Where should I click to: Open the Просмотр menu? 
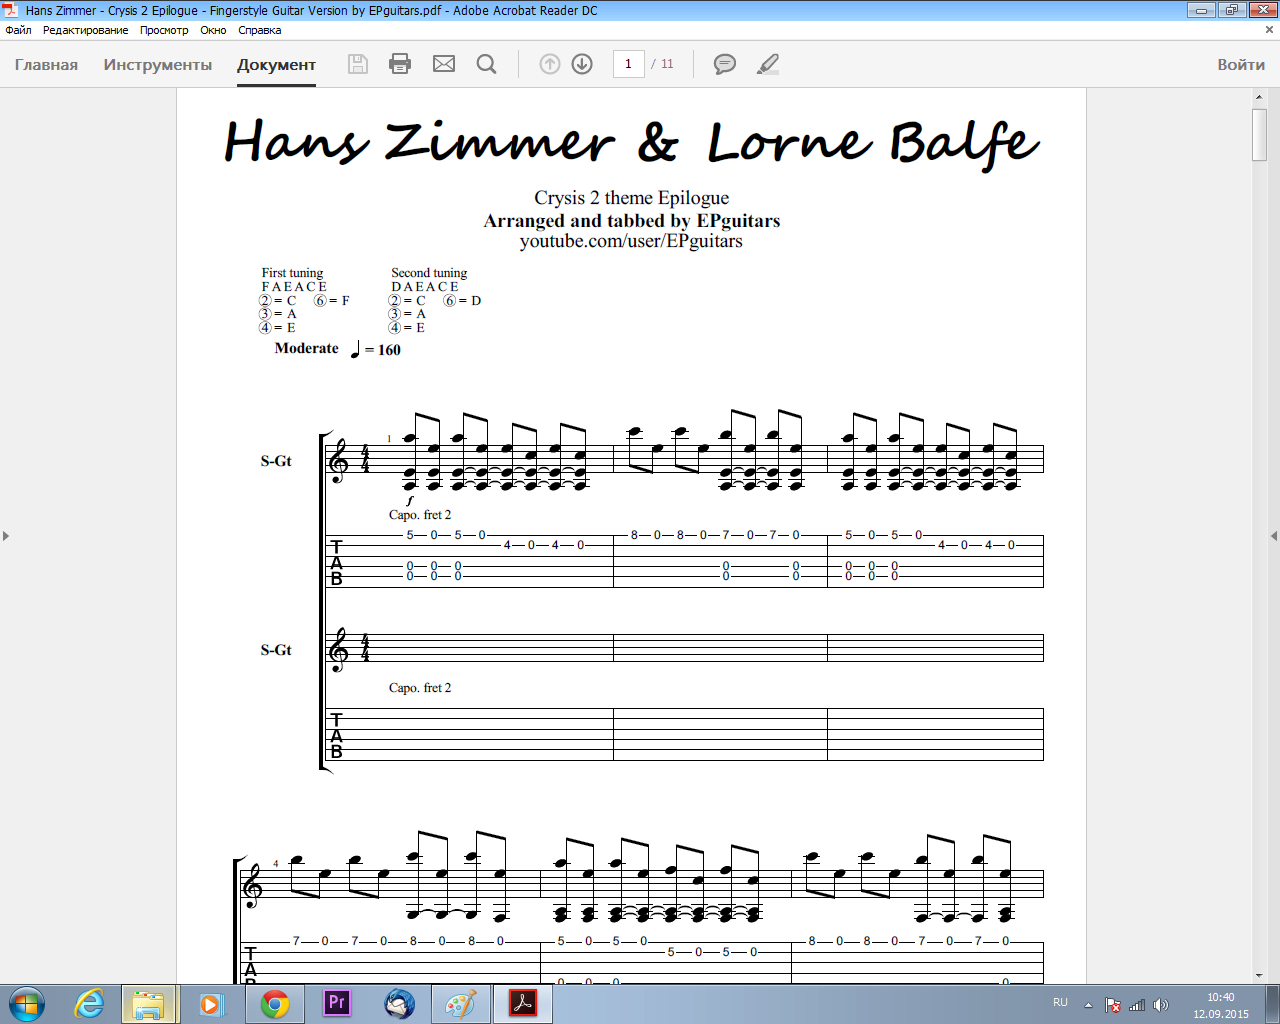coord(164,30)
